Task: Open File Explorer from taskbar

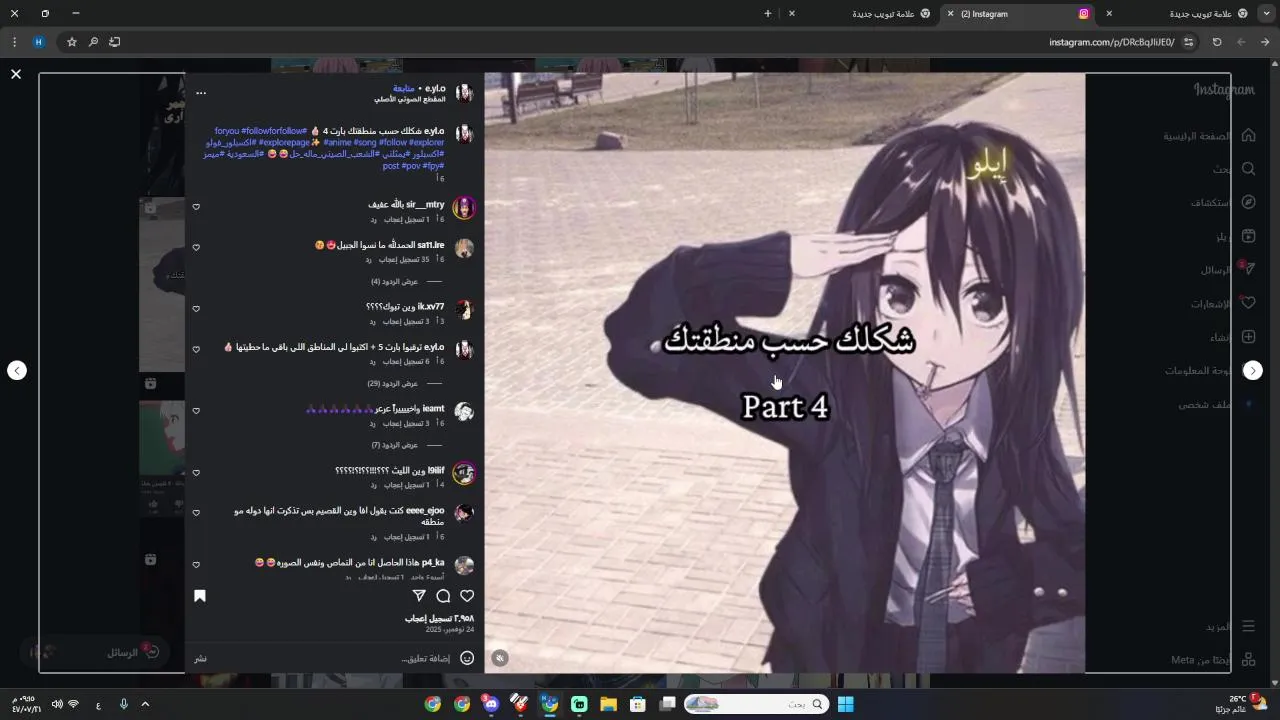Action: coord(608,705)
